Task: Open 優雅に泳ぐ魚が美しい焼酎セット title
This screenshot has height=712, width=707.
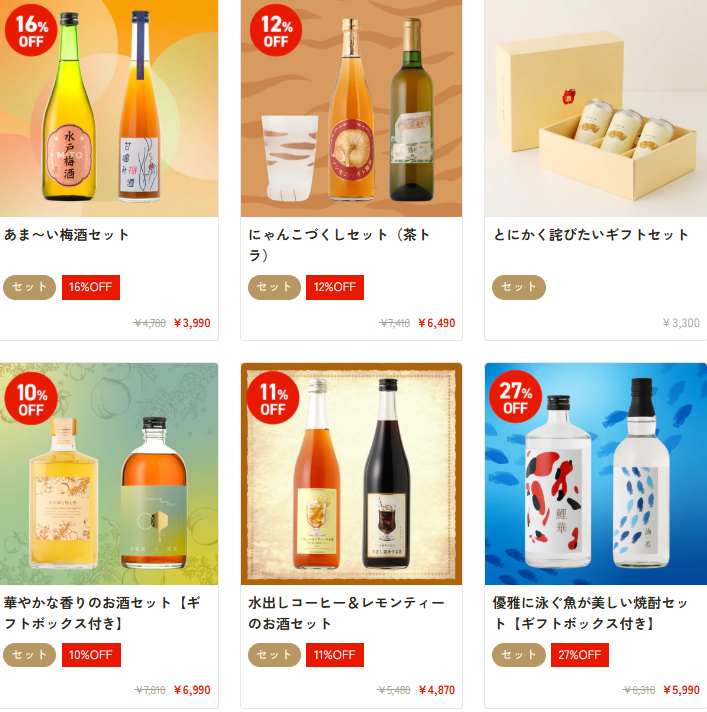Action: tap(591, 613)
